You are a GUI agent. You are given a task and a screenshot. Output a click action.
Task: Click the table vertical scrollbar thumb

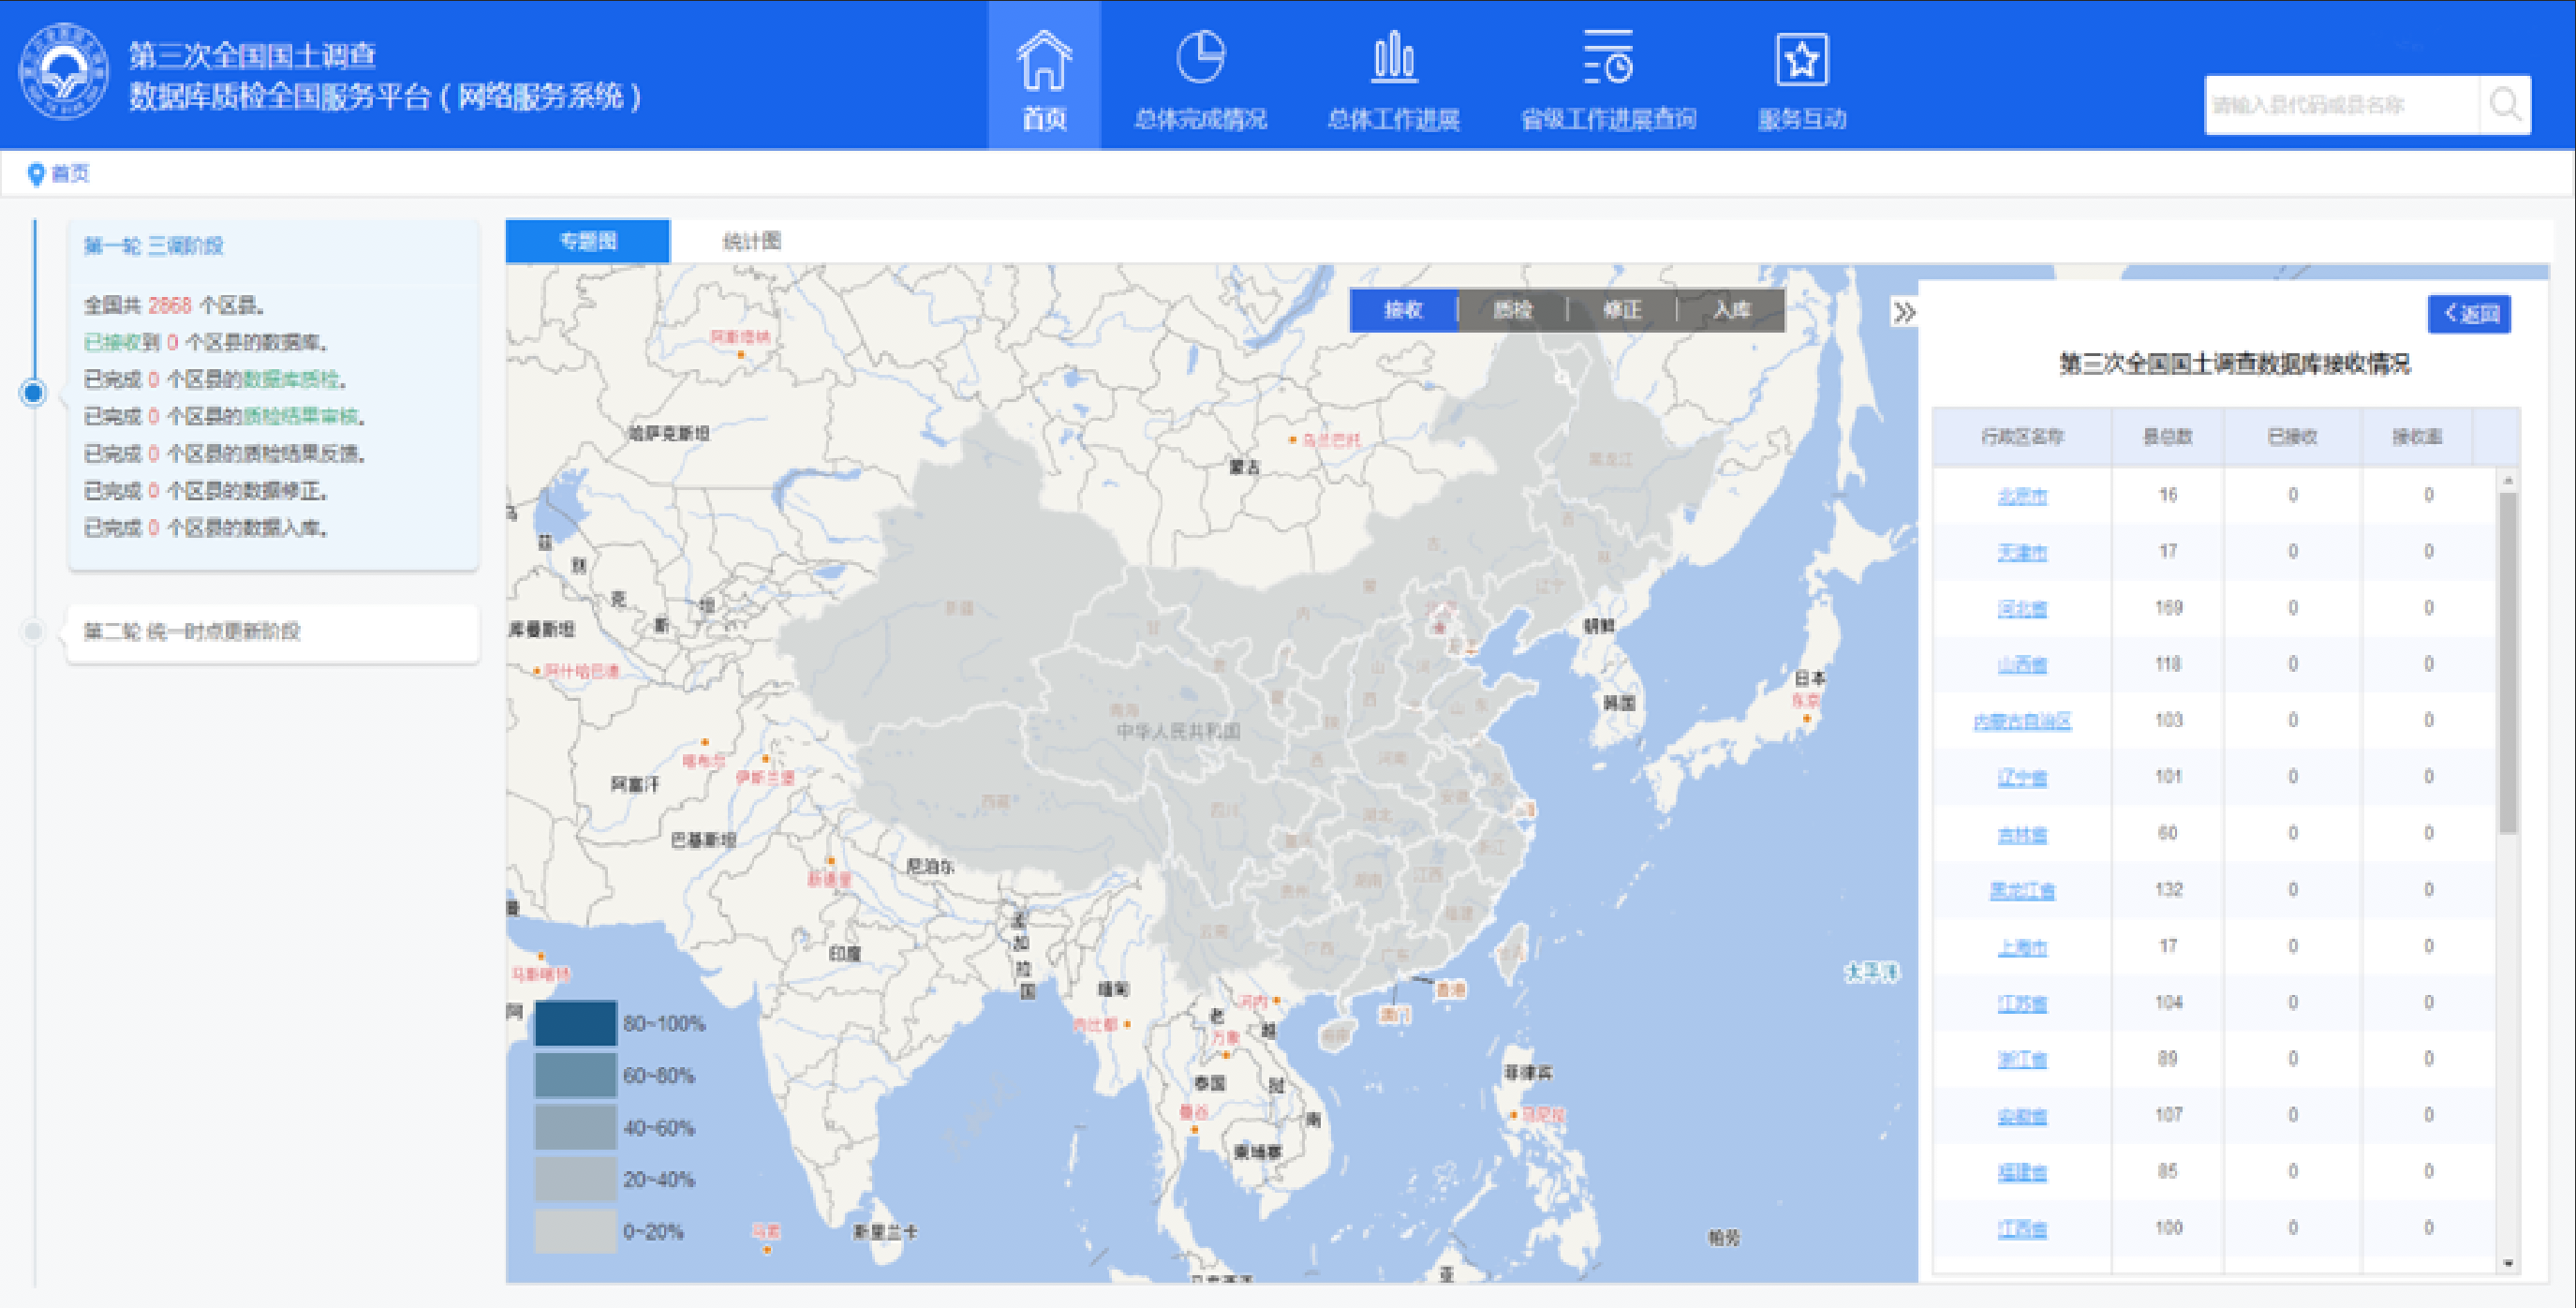tap(2508, 662)
